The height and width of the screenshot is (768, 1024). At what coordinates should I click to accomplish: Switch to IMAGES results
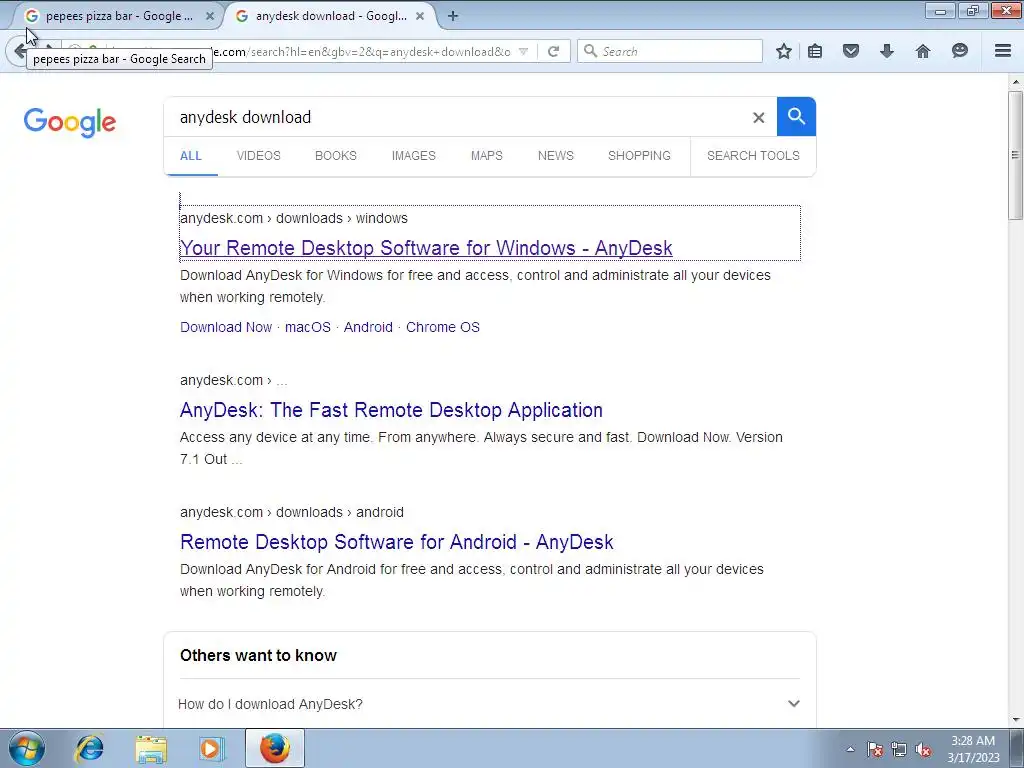tap(413, 156)
